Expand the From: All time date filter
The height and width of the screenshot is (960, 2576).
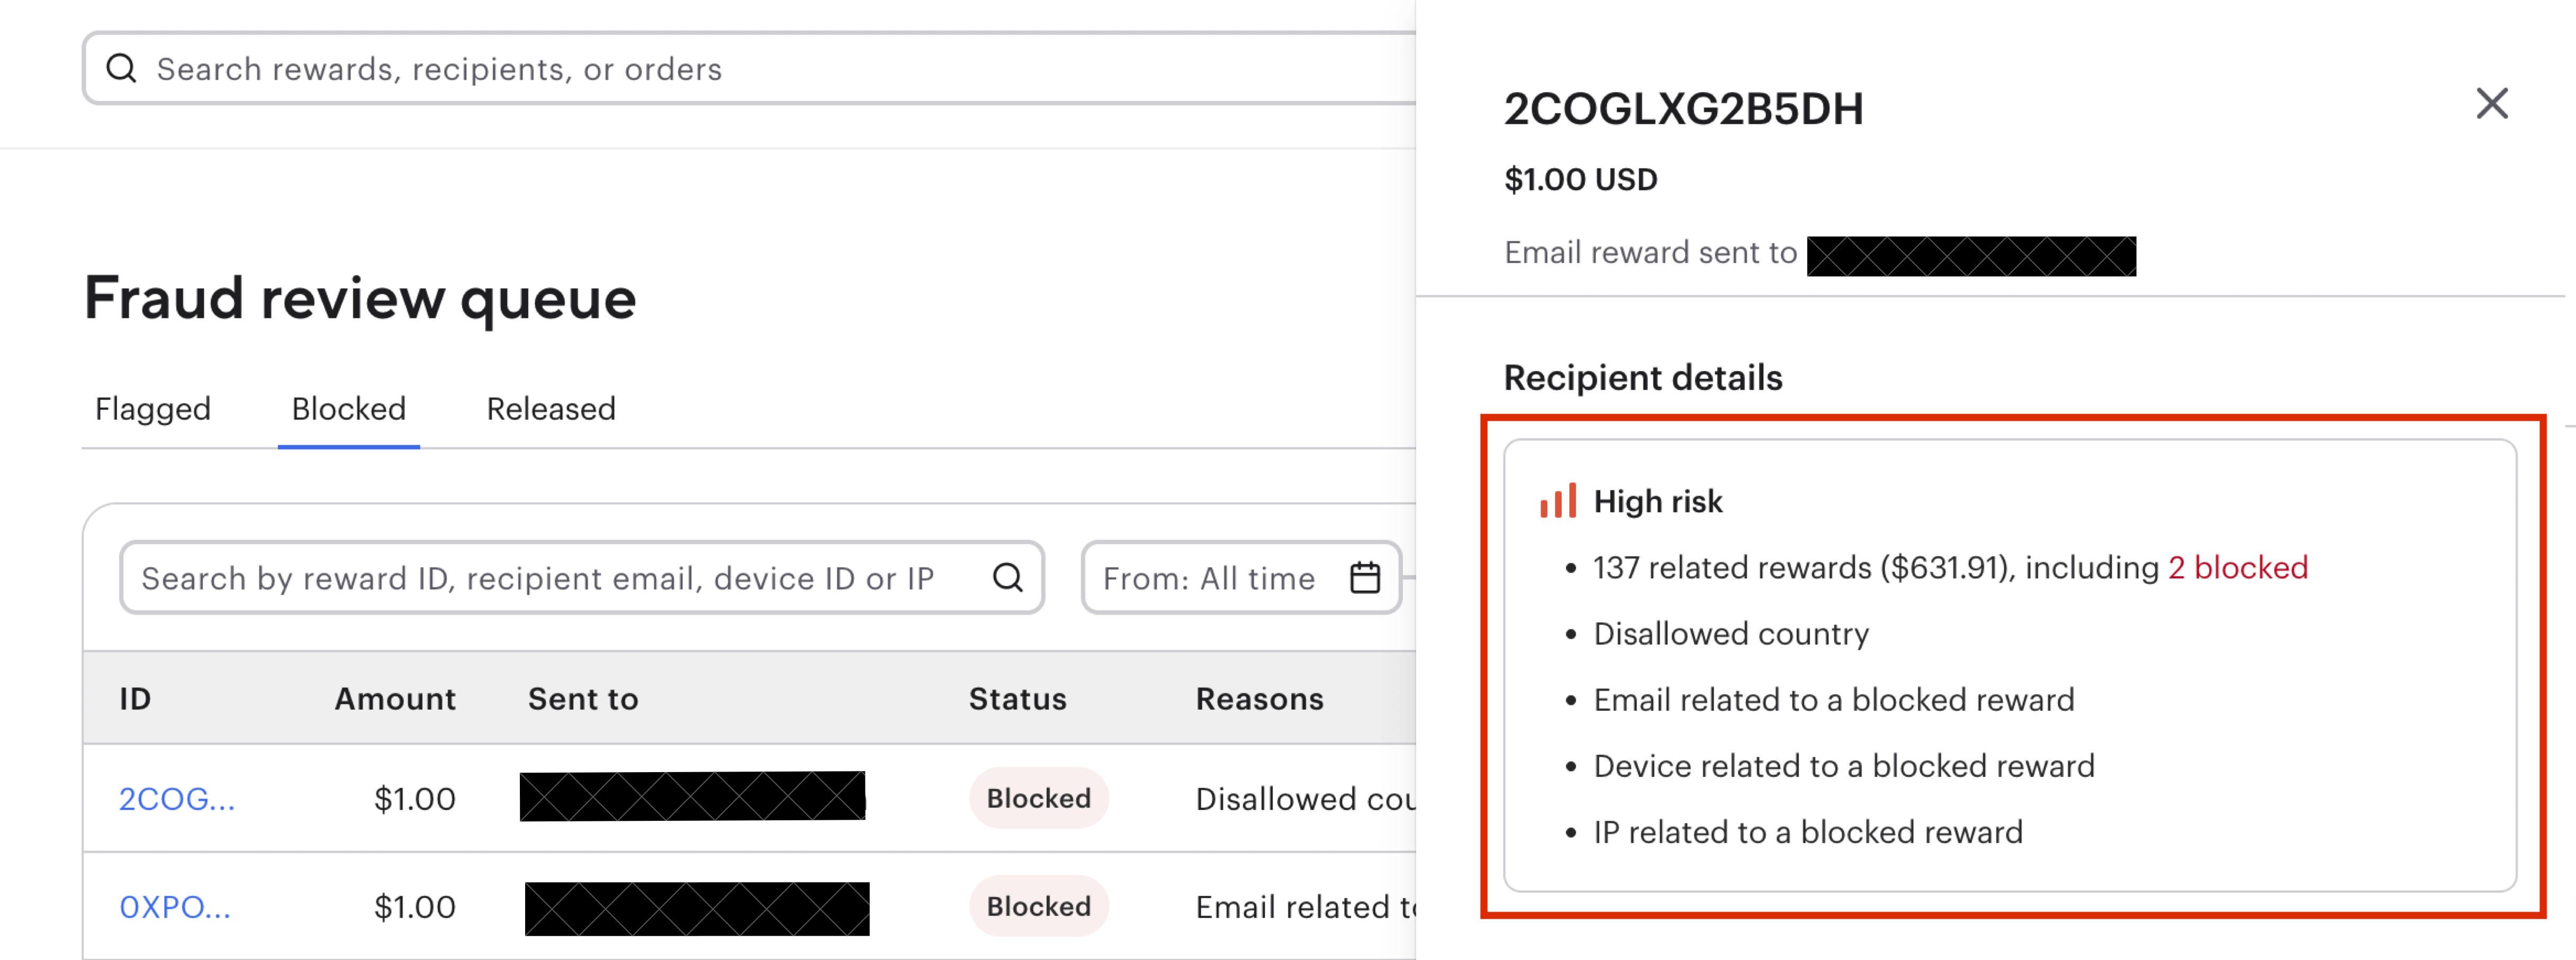coord(1210,578)
